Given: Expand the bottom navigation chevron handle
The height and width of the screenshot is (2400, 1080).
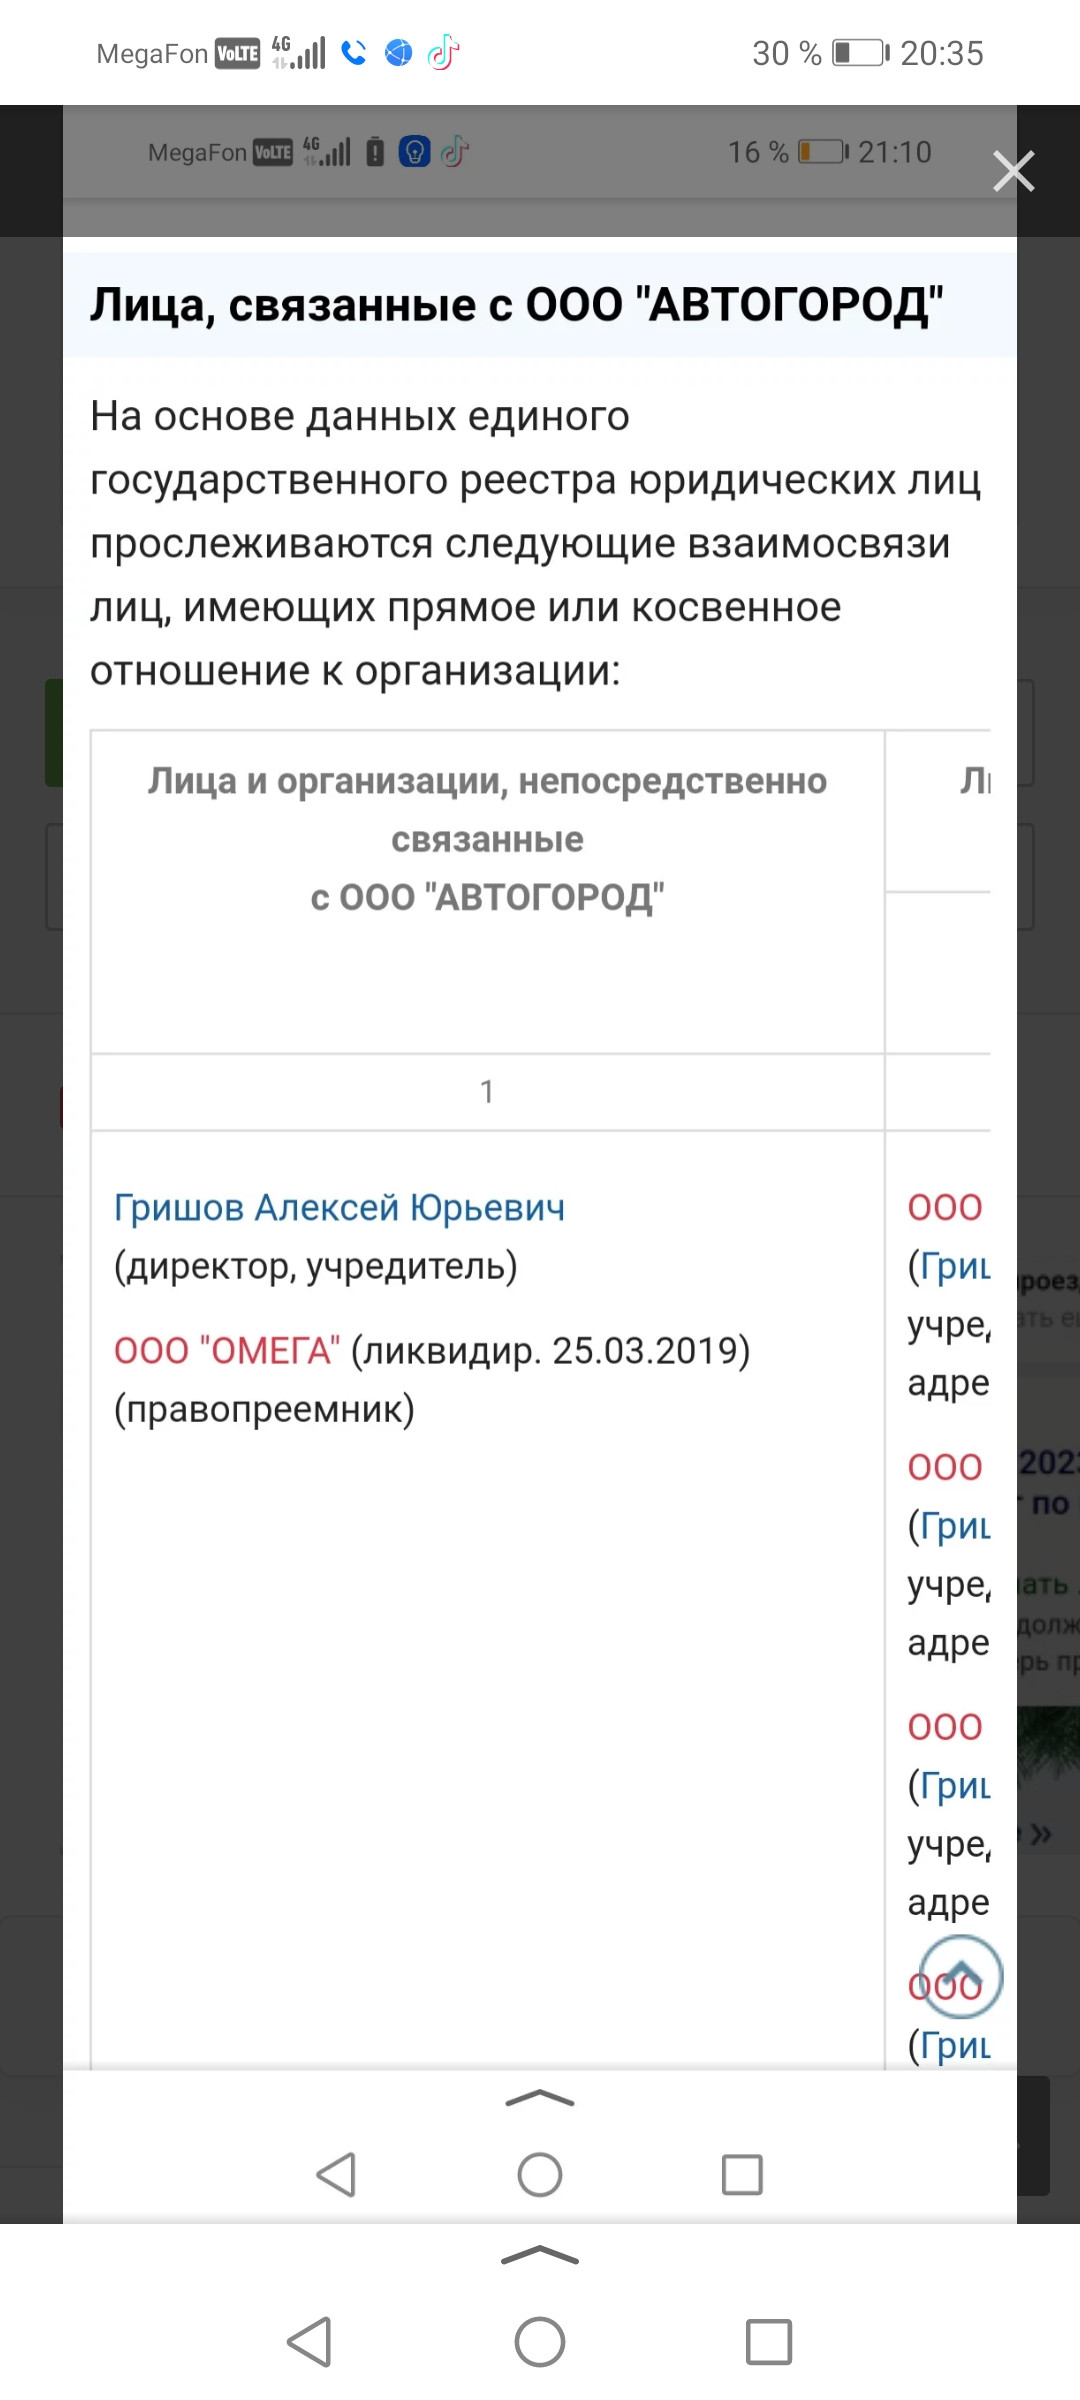Looking at the screenshot, I should [540, 2255].
